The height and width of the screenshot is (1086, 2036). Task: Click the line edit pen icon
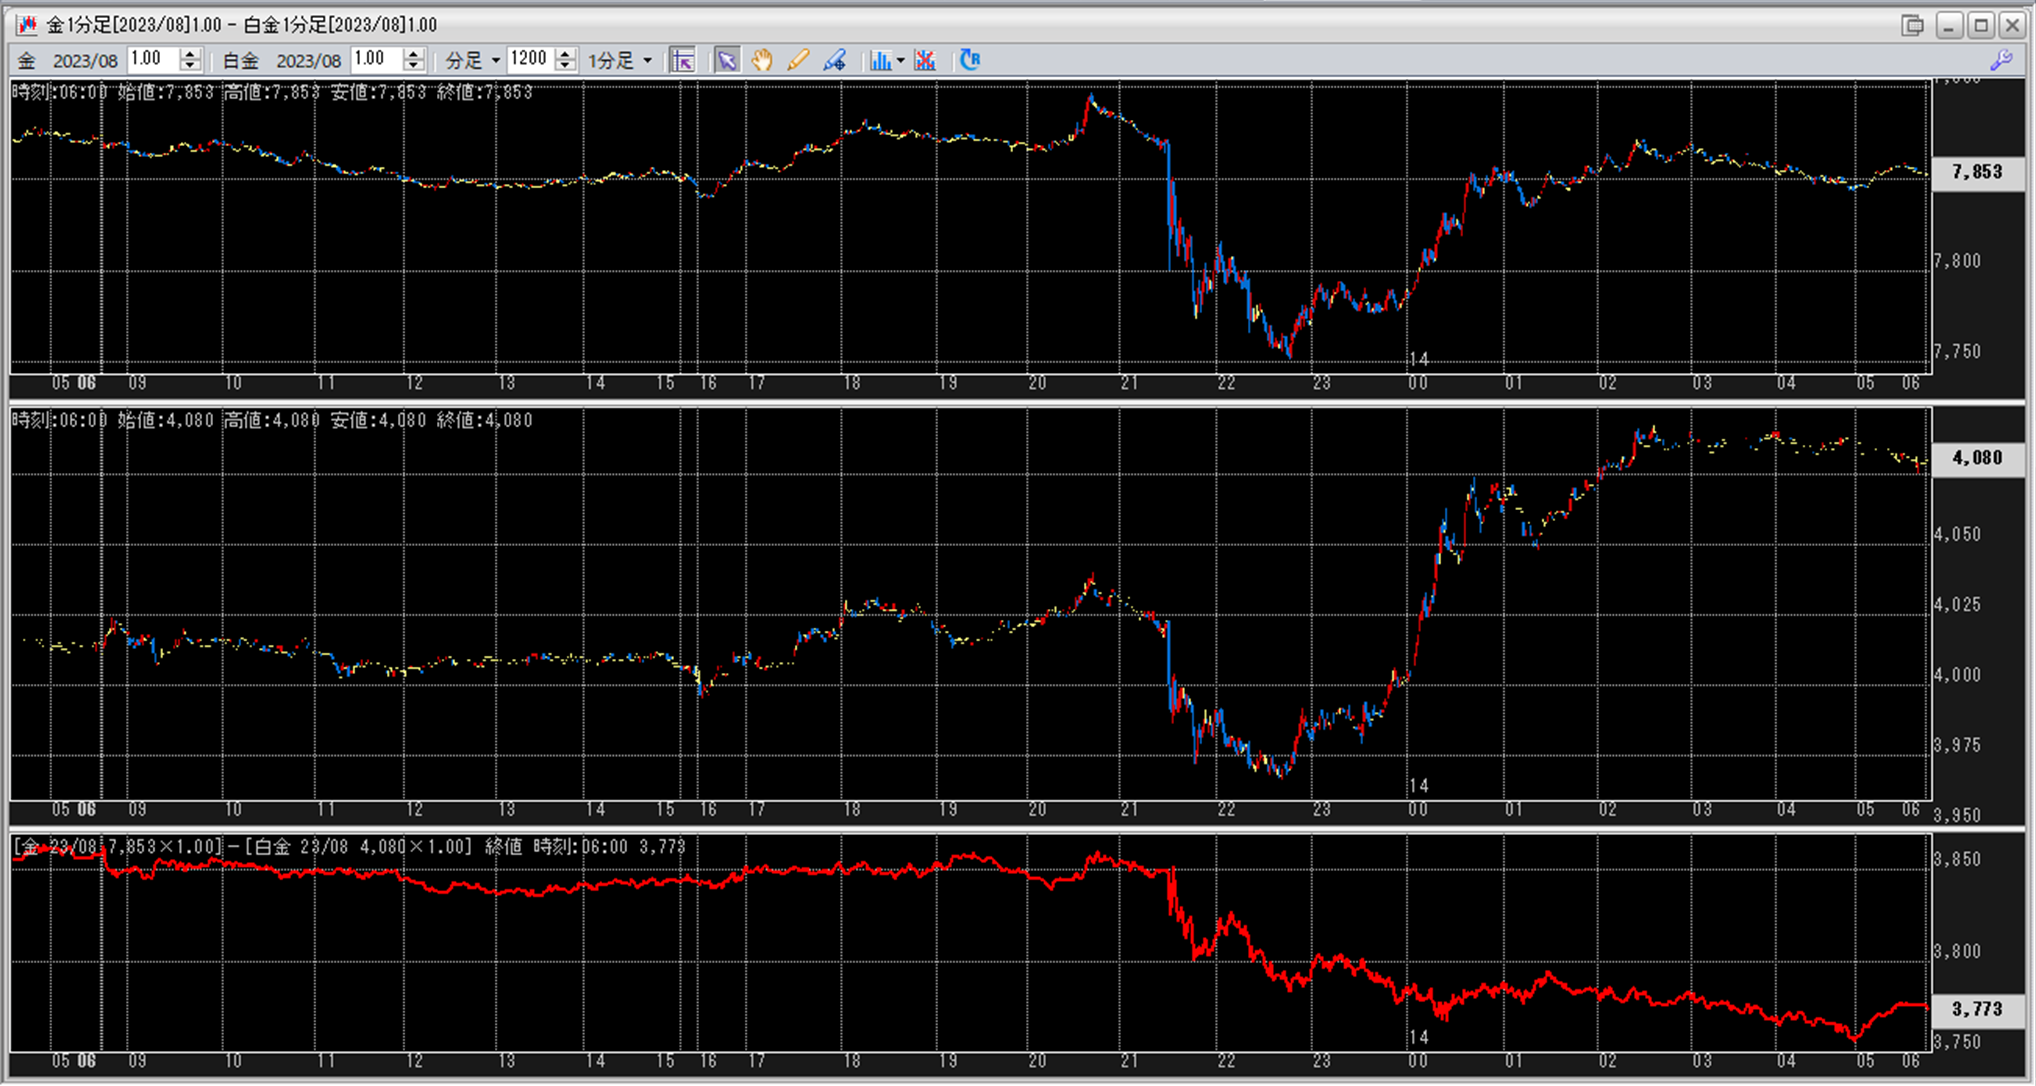point(834,60)
